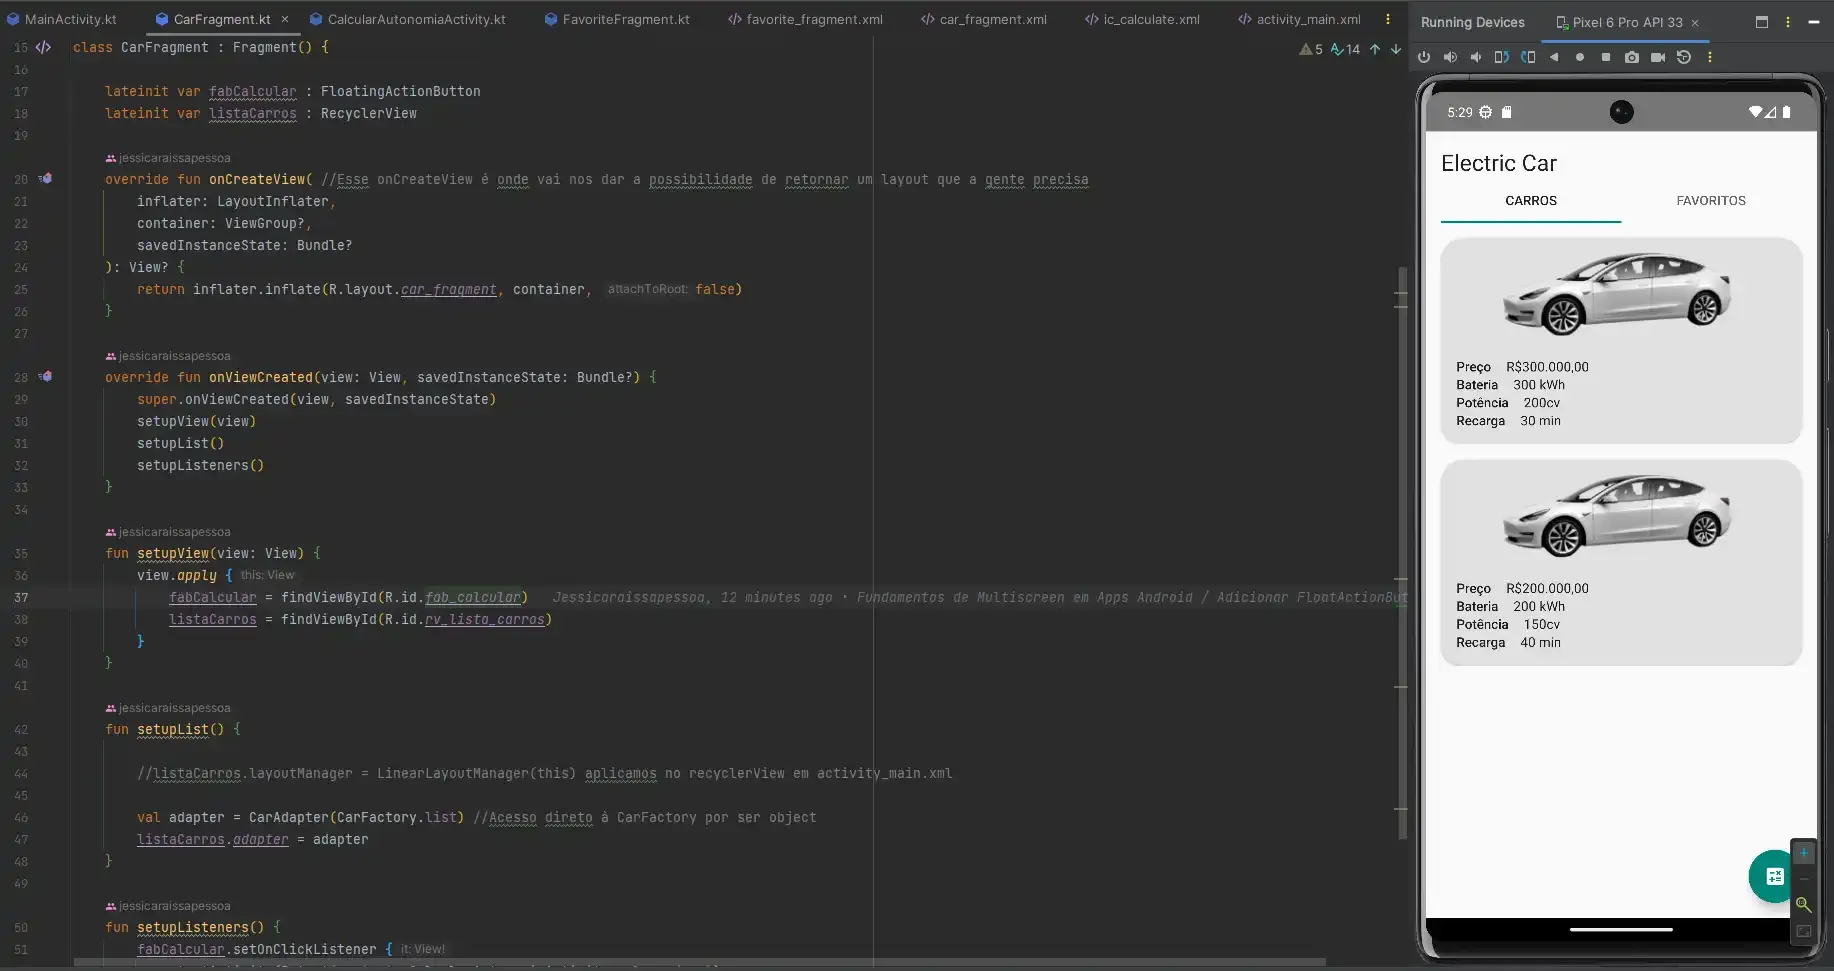Open the CalcularAutonomiaActivity.kt tab
Image resolution: width=1834 pixels, height=971 pixels.
coord(407,19)
